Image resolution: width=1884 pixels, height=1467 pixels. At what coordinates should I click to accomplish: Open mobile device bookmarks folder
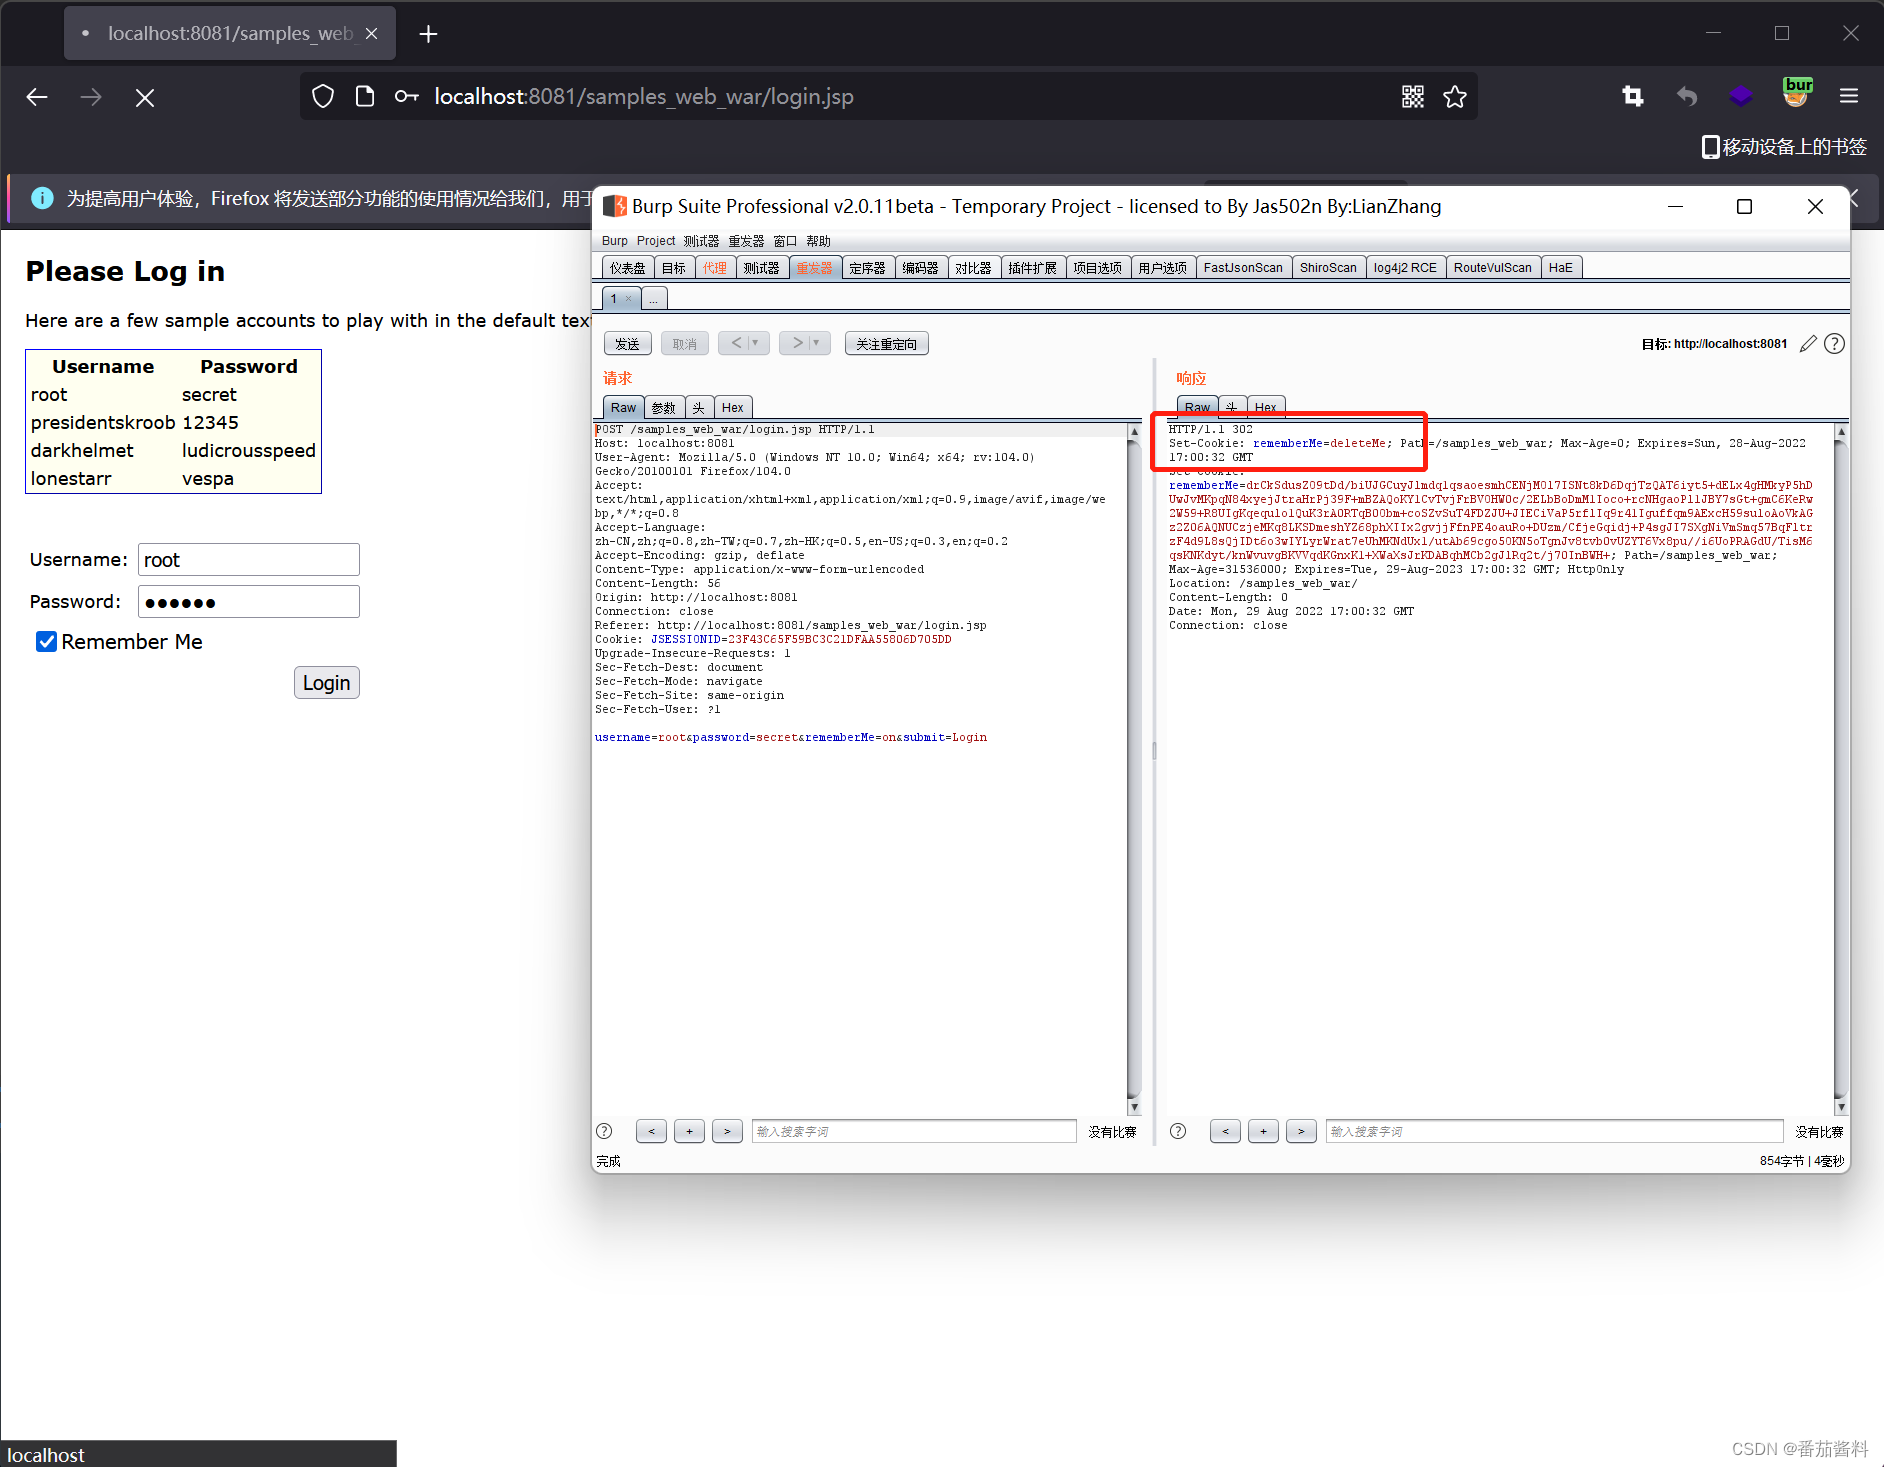1785,147
